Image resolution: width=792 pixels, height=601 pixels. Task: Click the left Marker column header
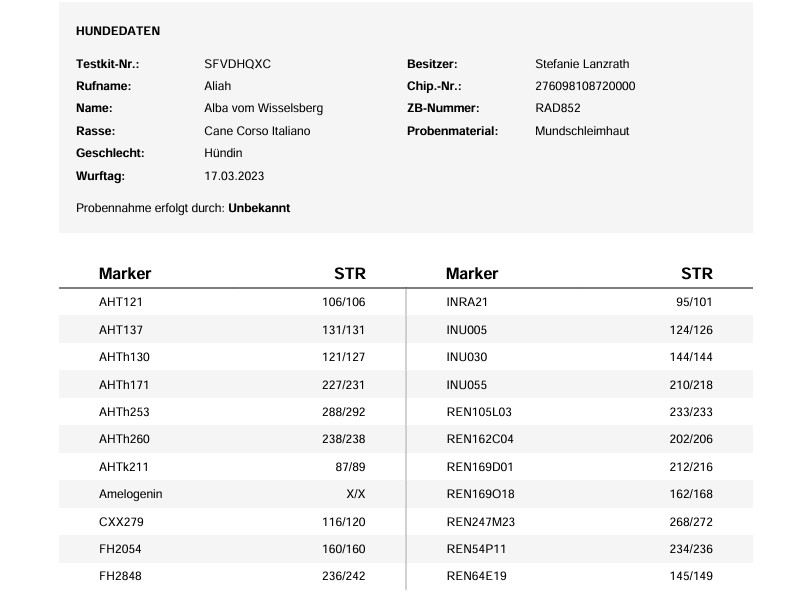[x=125, y=273]
